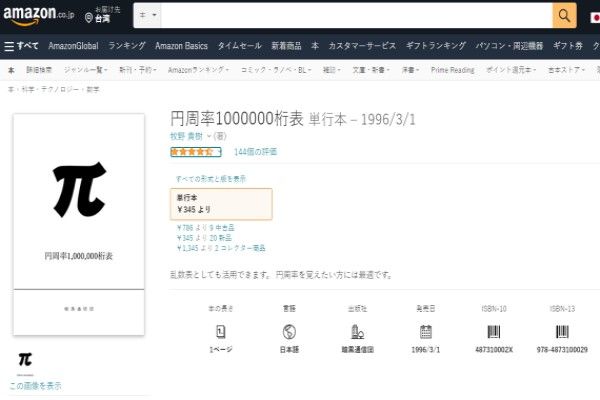Open 詳細検索 in the books subnav
This screenshot has height=400, width=600.
[x=39, y=70]
